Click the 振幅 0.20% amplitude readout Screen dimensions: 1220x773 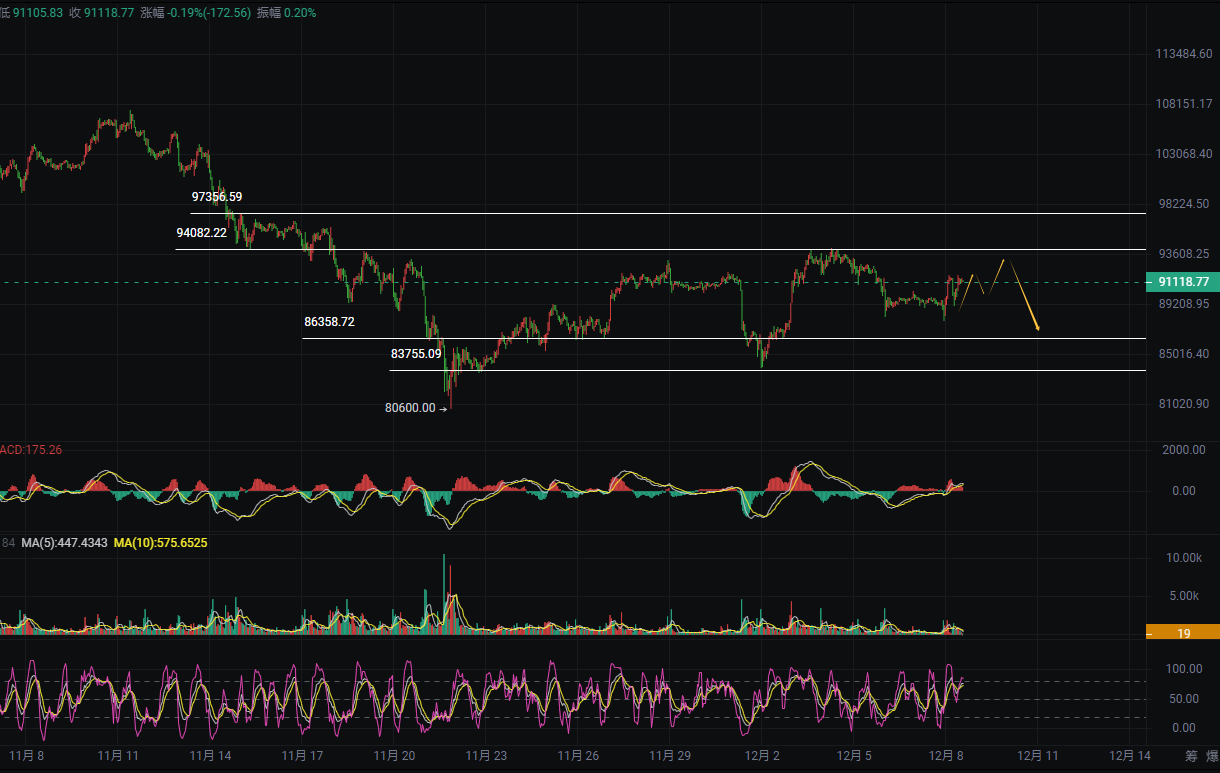(x=287, y=12)
